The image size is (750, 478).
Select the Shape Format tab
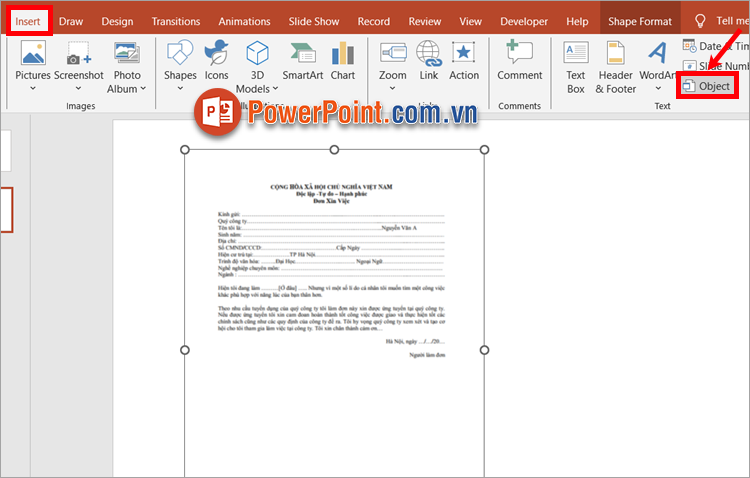coord(640,22)
